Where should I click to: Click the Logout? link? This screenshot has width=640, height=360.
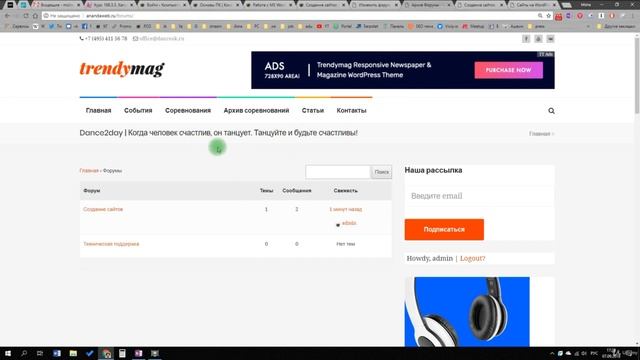tap(473, 258)
